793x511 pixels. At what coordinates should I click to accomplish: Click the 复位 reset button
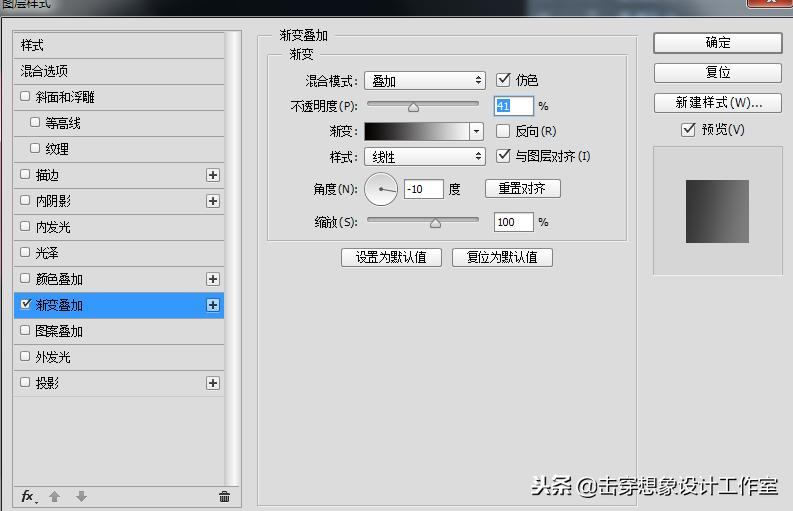coord(718,73)
